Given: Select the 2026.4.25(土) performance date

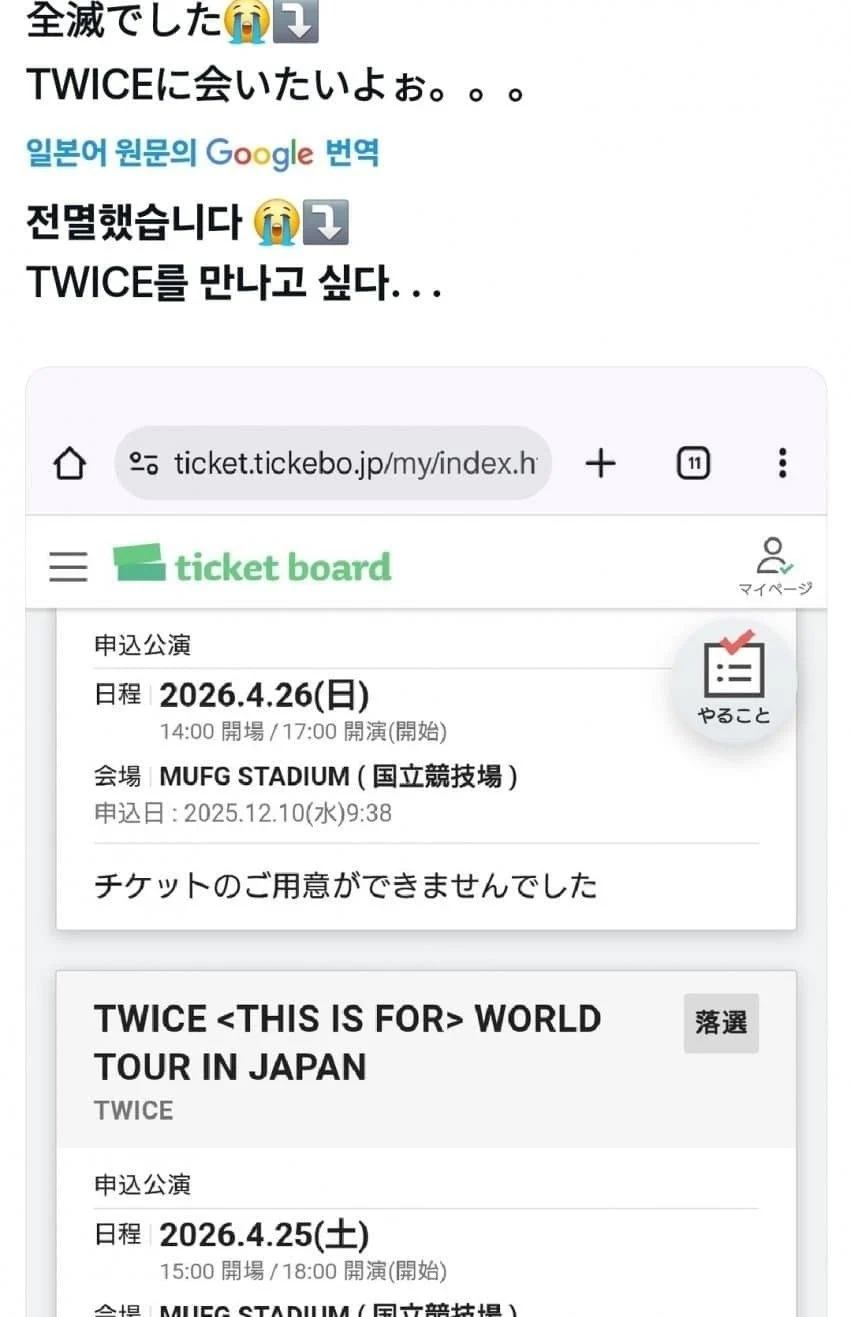Looking at the screenshot, I should 264,1234.
